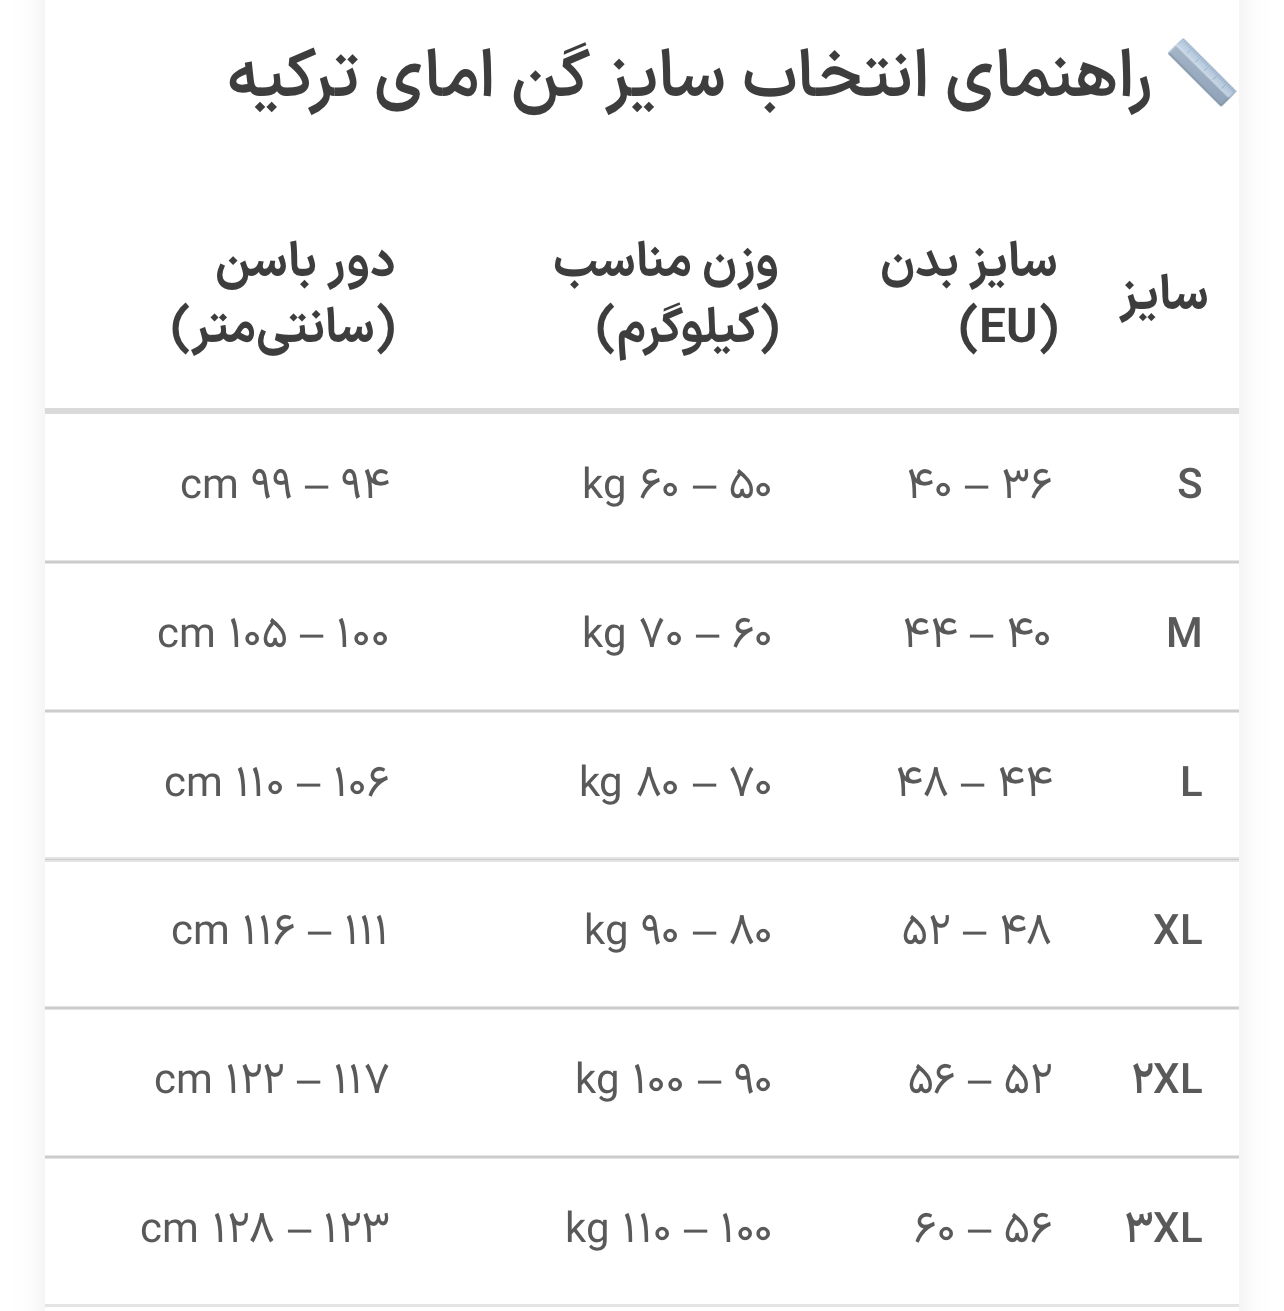
Task: Click the 3XL row weight range cell
Action: (668, 1229)
